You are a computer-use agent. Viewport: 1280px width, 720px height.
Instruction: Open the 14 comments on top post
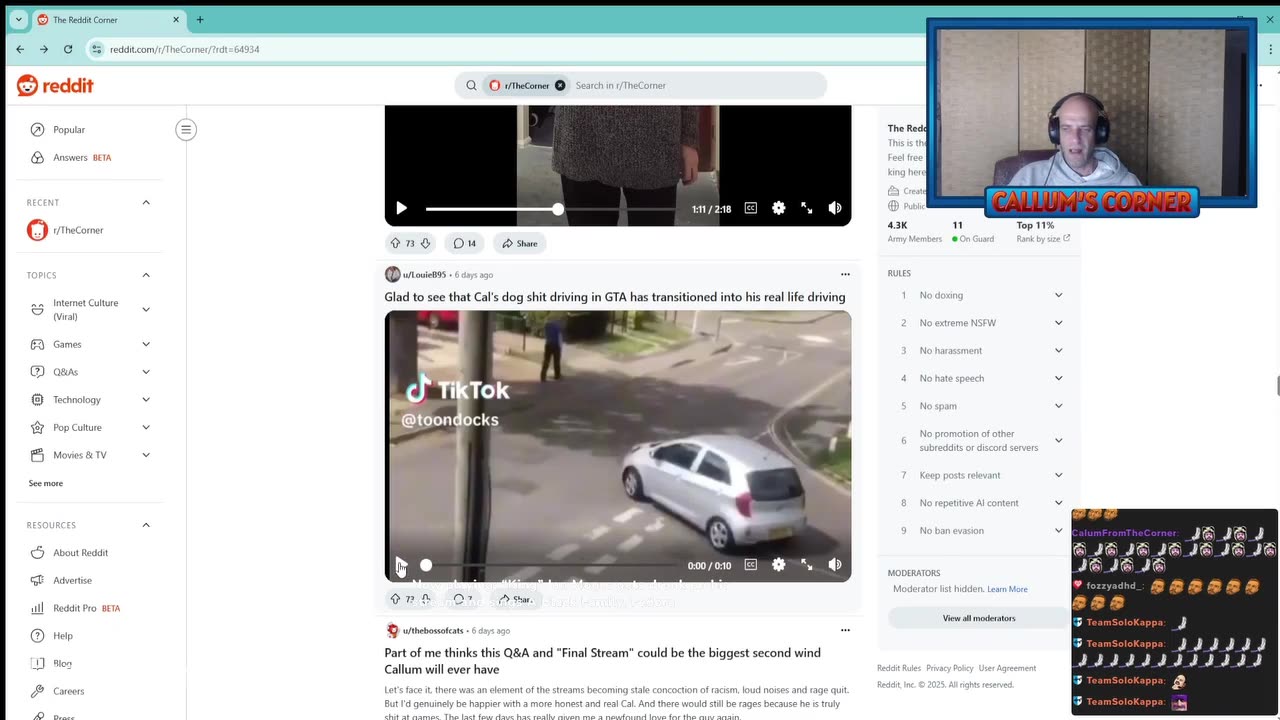[464, 243]
